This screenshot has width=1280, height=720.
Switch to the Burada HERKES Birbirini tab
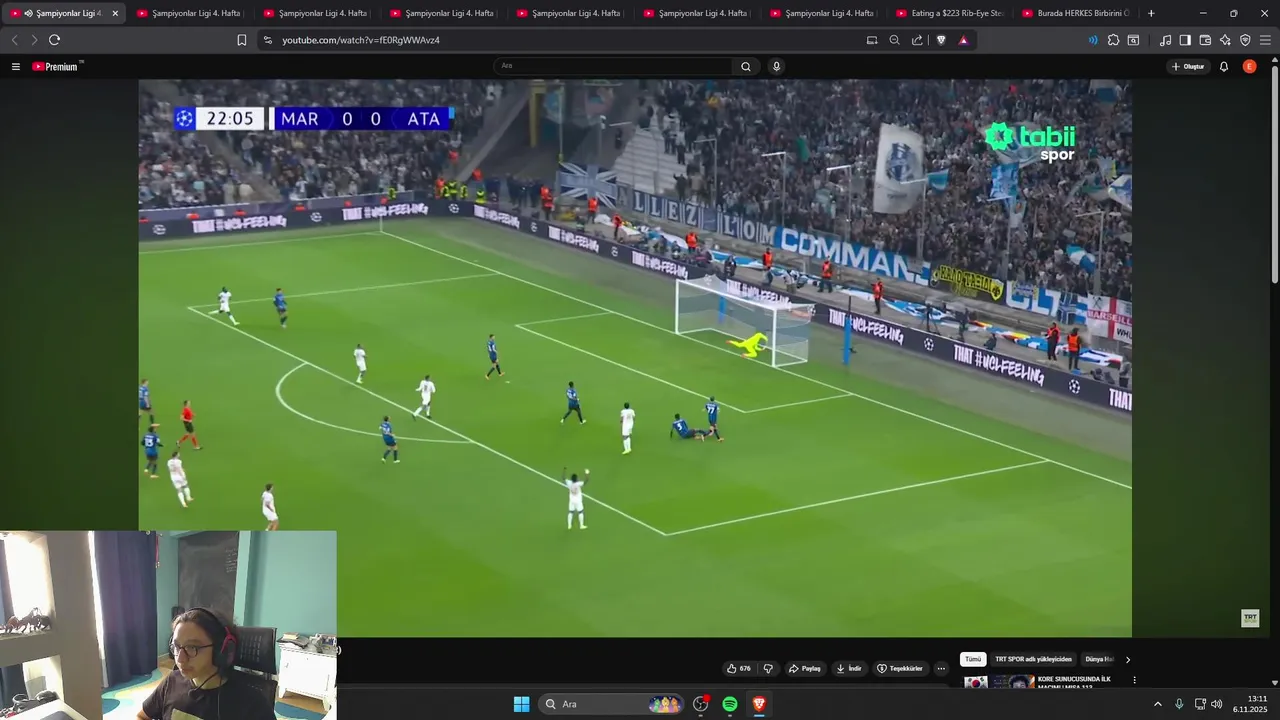tap(1075, 13)
